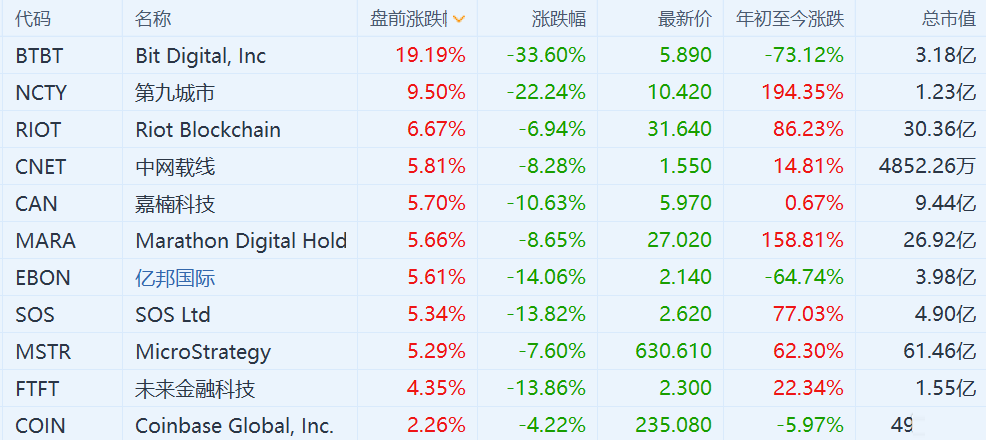
Task: Open the Bit Digital, Inc stock name
Action: pos(200,56)
